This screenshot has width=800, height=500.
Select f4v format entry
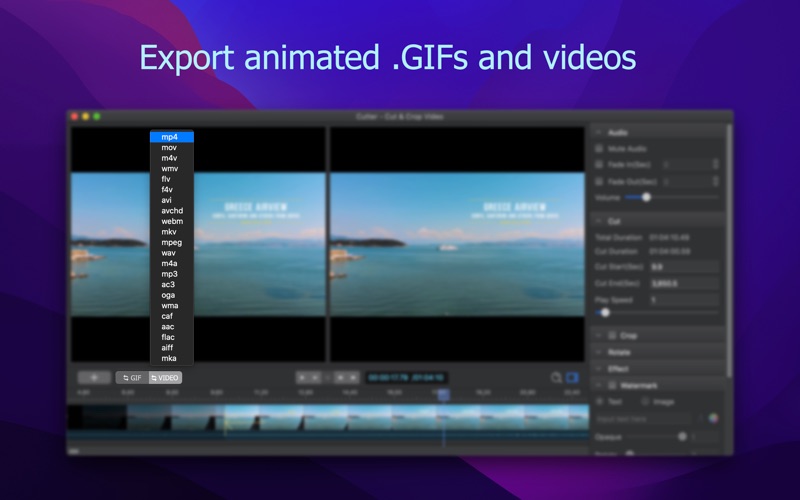point(172,189)
